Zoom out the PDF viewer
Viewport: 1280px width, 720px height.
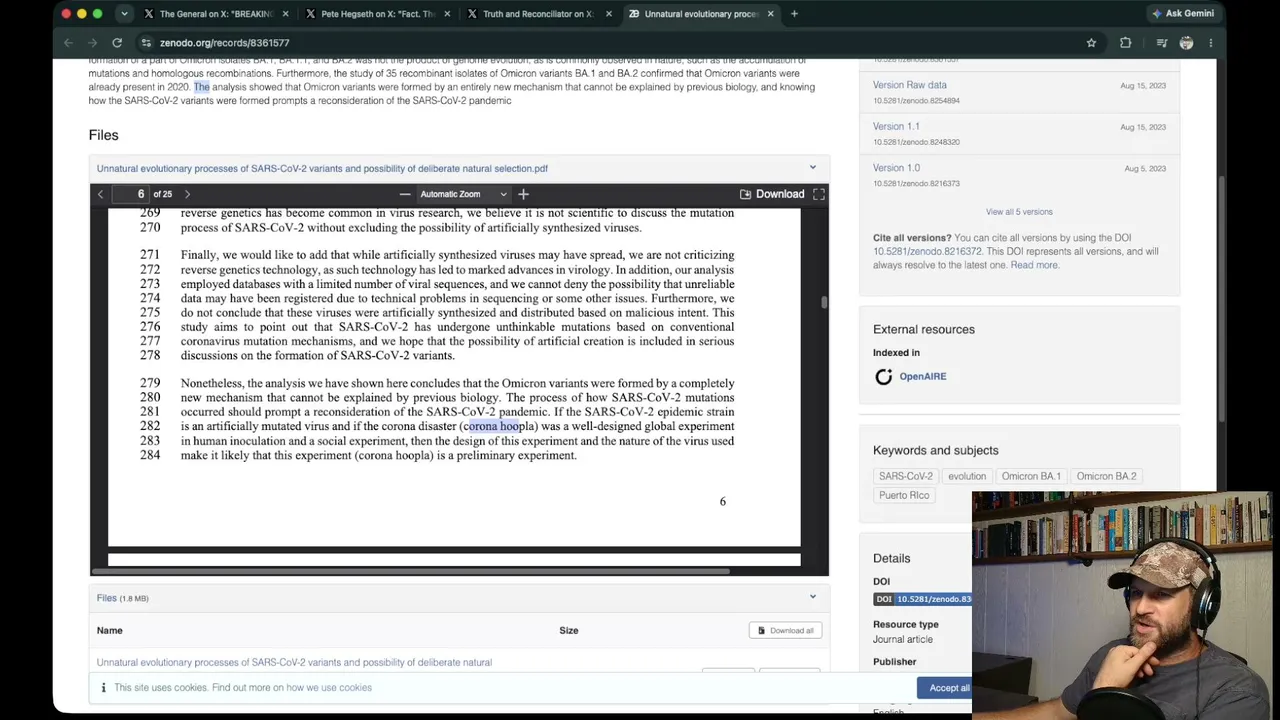[404, 194]
